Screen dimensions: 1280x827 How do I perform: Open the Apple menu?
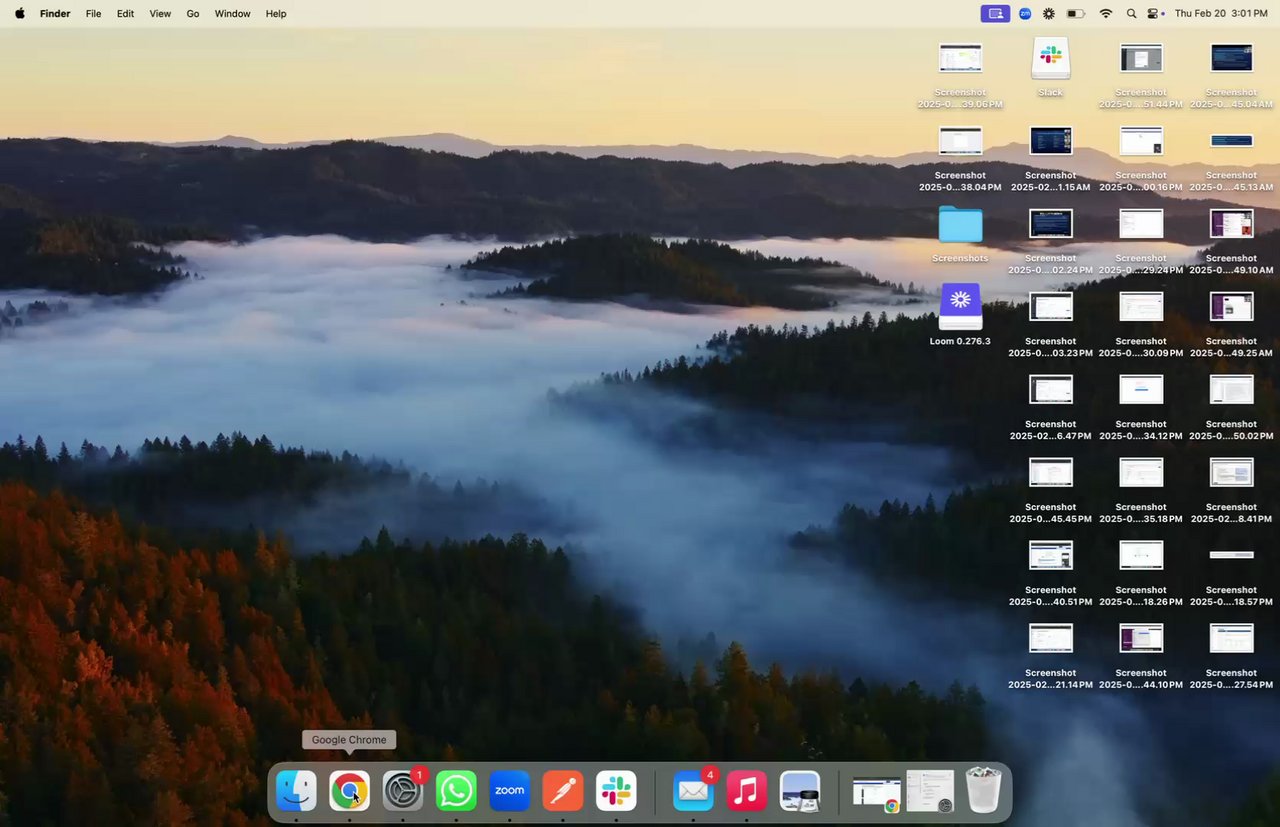coord(19,13)
